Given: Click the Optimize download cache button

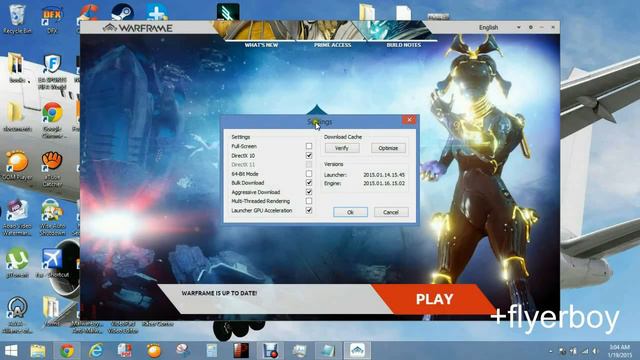Looking at the screenshot, I should click(388, 148).
